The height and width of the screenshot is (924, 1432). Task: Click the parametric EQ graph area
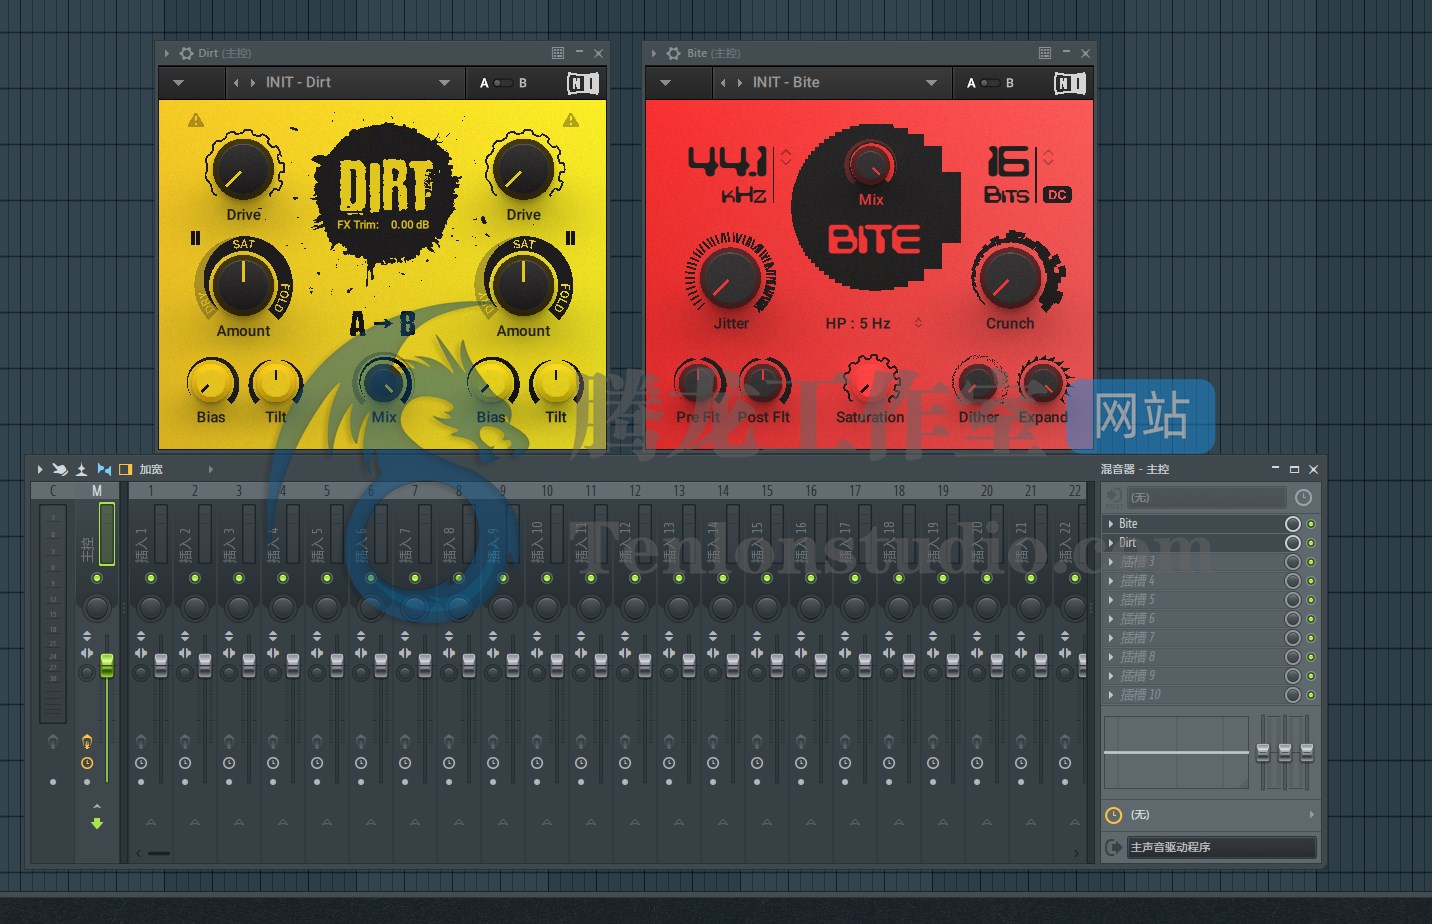[x=1176, y=752]
